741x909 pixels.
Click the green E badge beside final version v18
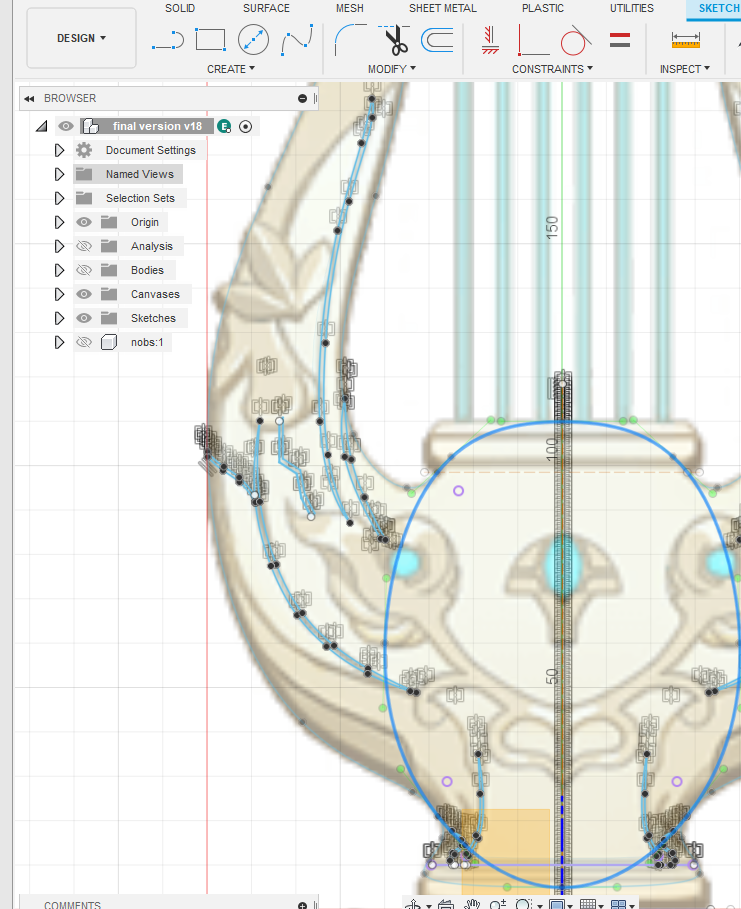click(224, 126)
